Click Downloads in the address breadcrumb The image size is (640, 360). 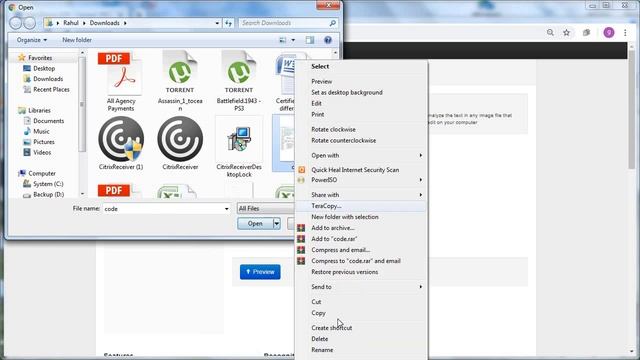[104, 23]
